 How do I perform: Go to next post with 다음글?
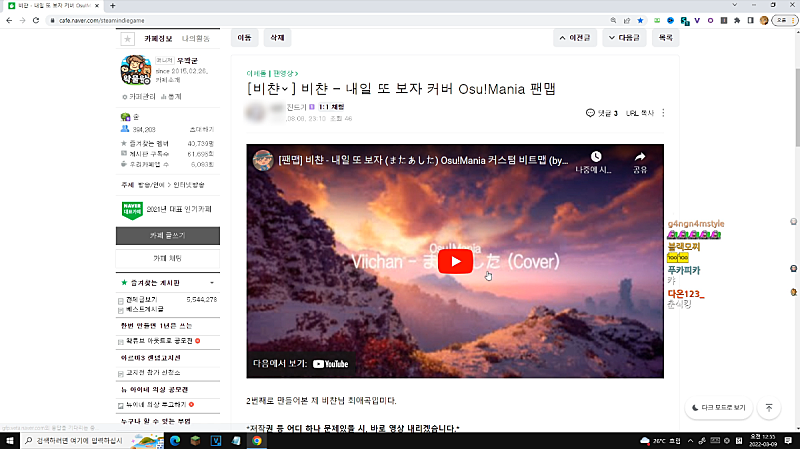[624, 38]
